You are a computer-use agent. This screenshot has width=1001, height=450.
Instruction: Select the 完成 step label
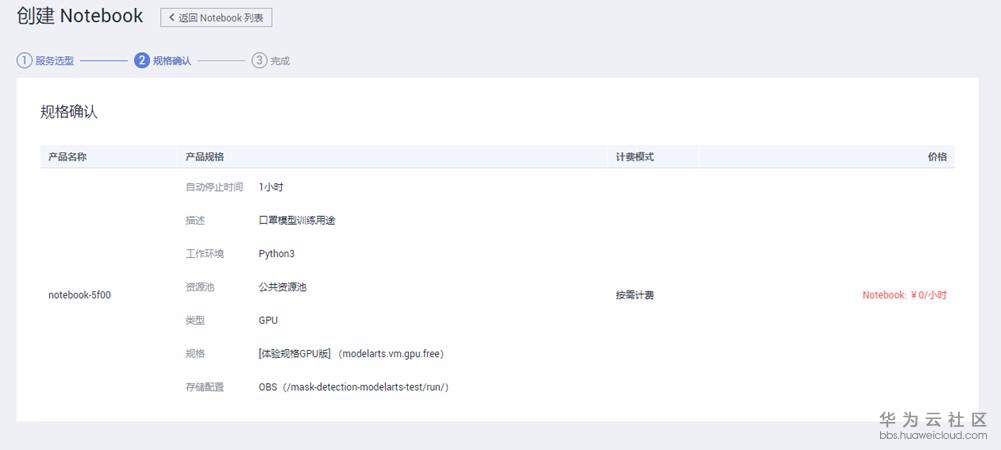click(x=280, y=61)
